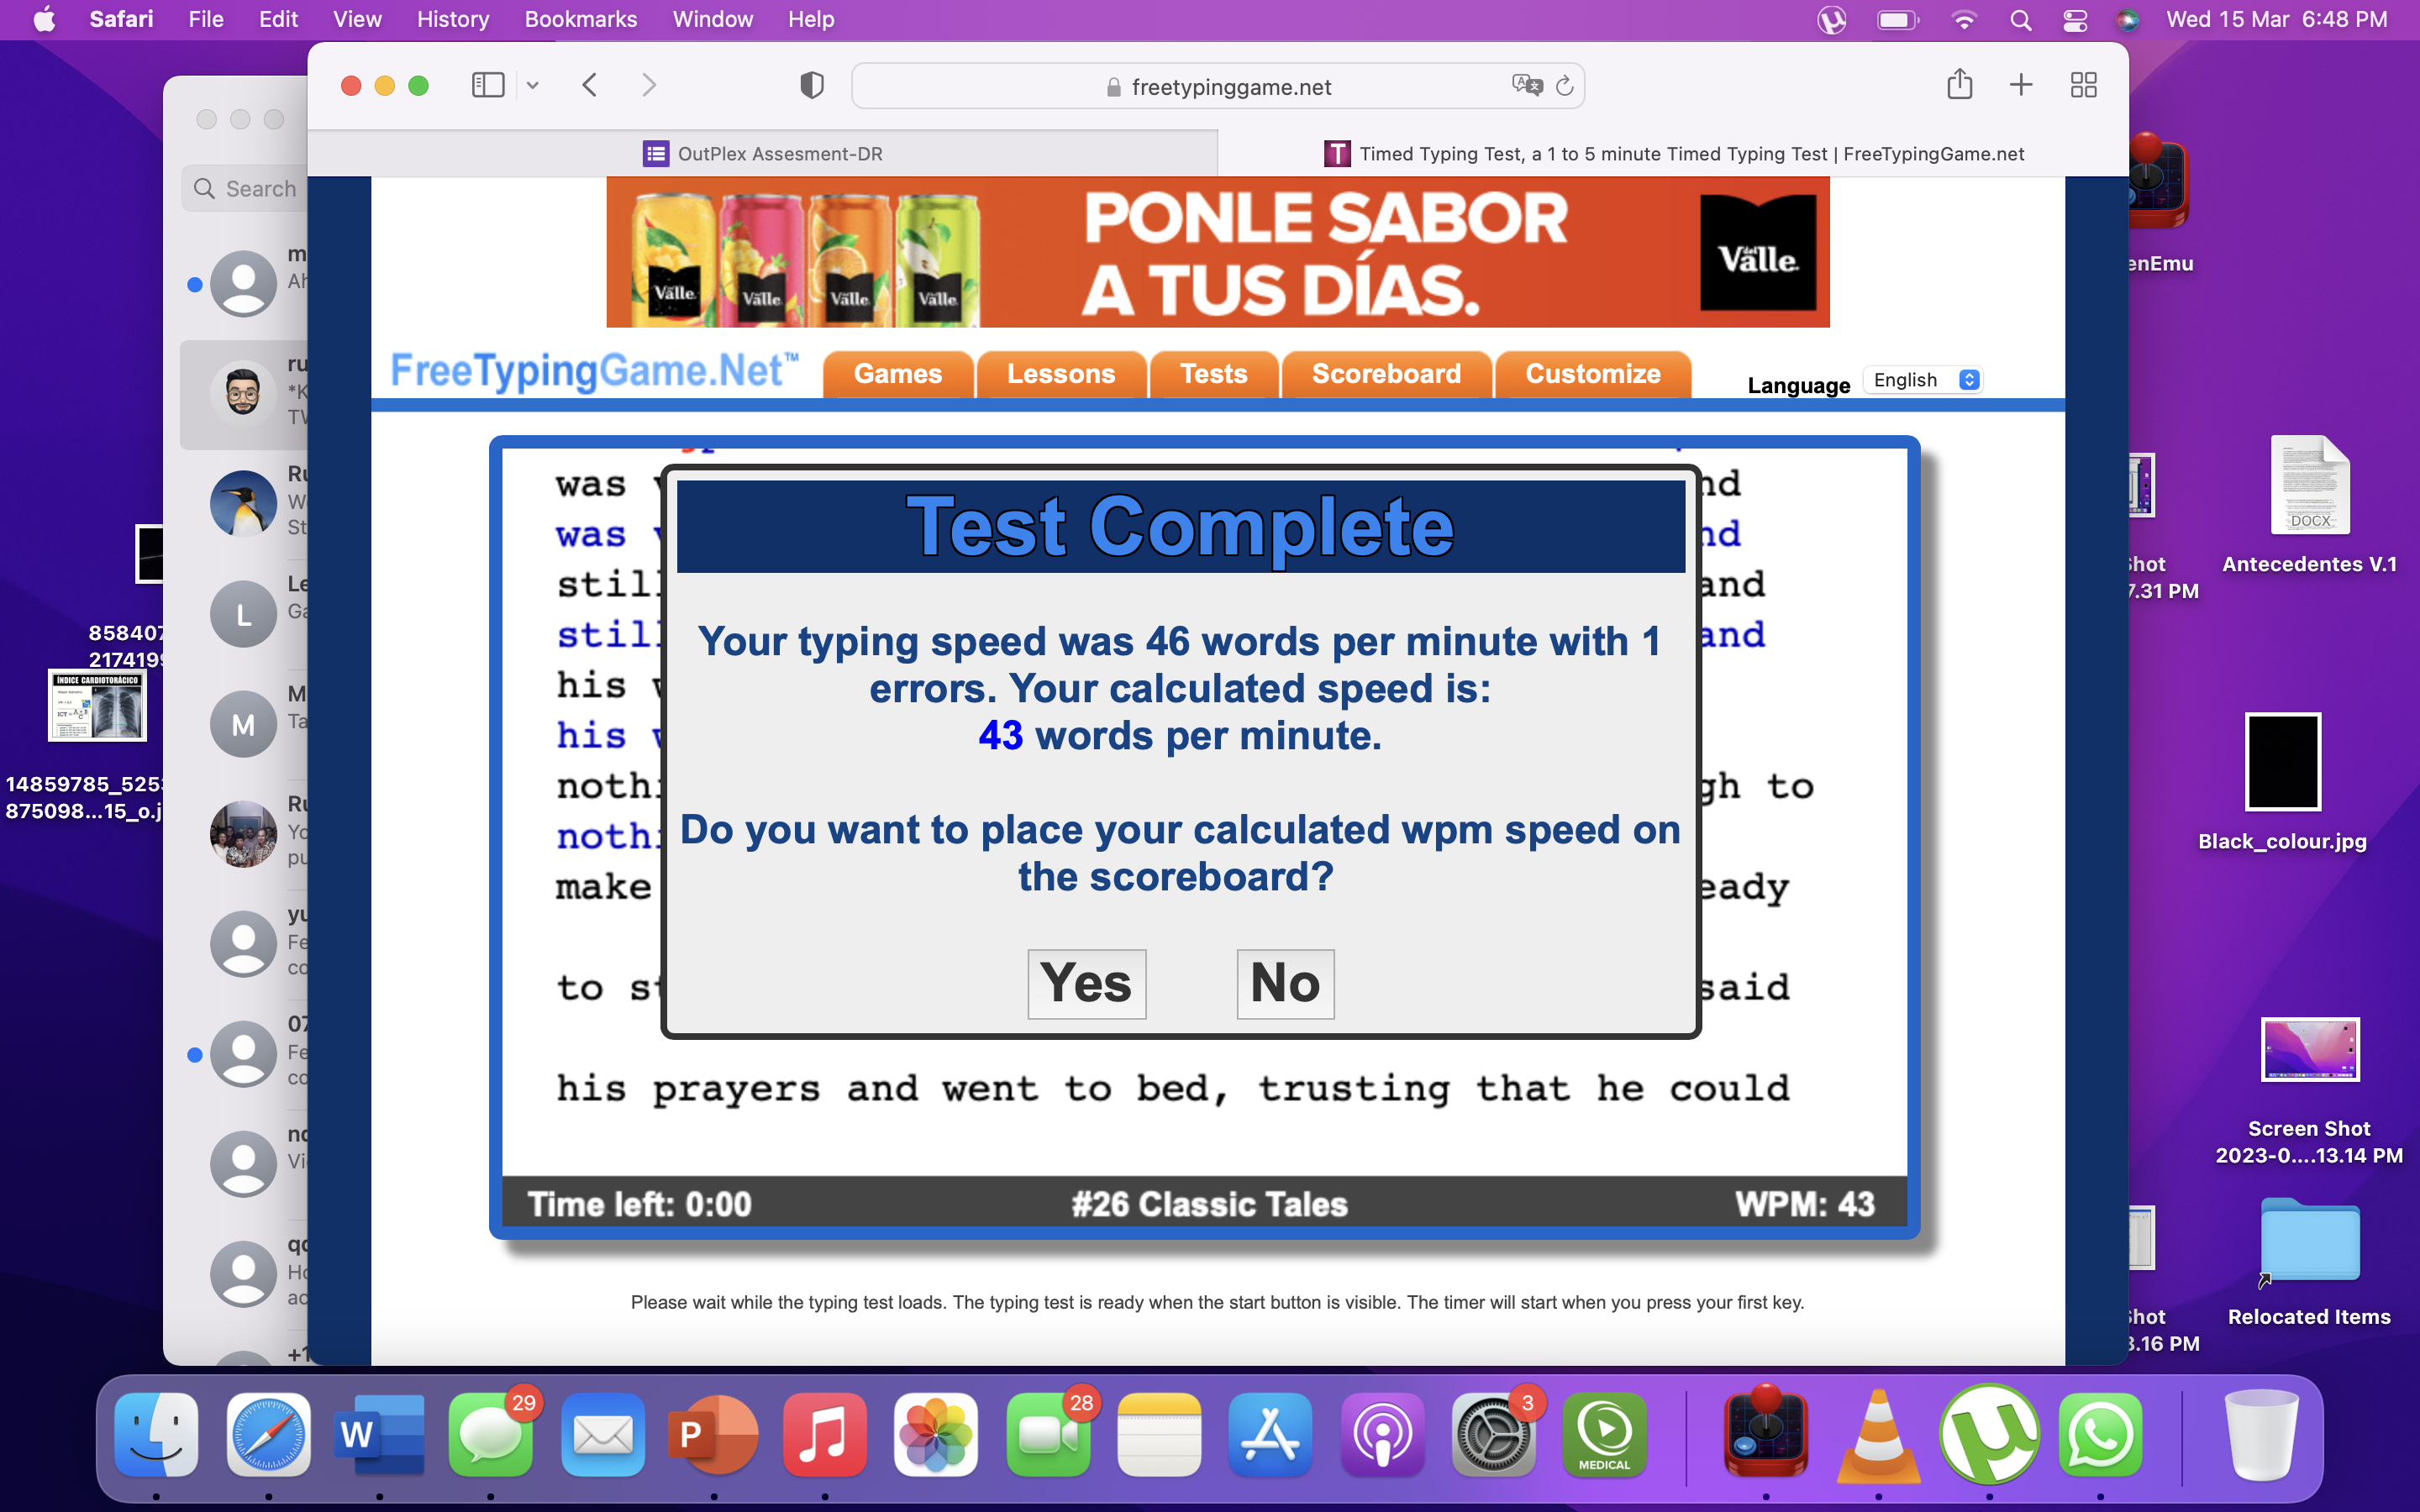Open the Lessons tab

click(x=1060, y=374)
